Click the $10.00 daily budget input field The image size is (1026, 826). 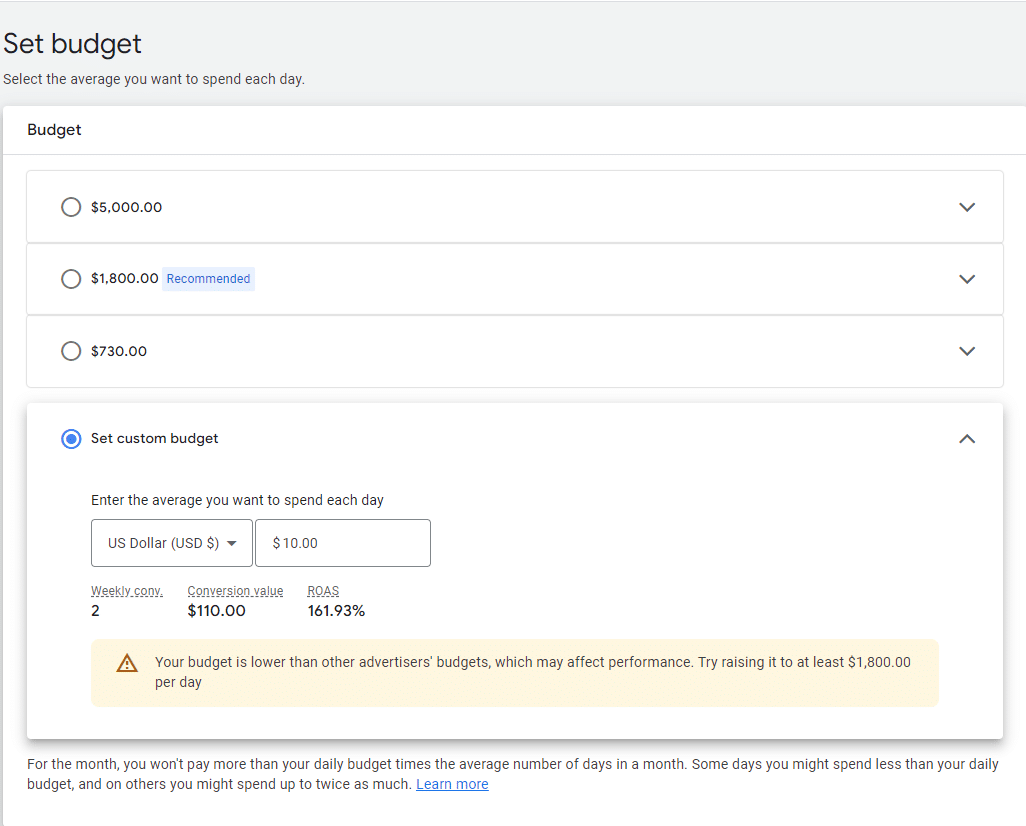tap(343, 543)
